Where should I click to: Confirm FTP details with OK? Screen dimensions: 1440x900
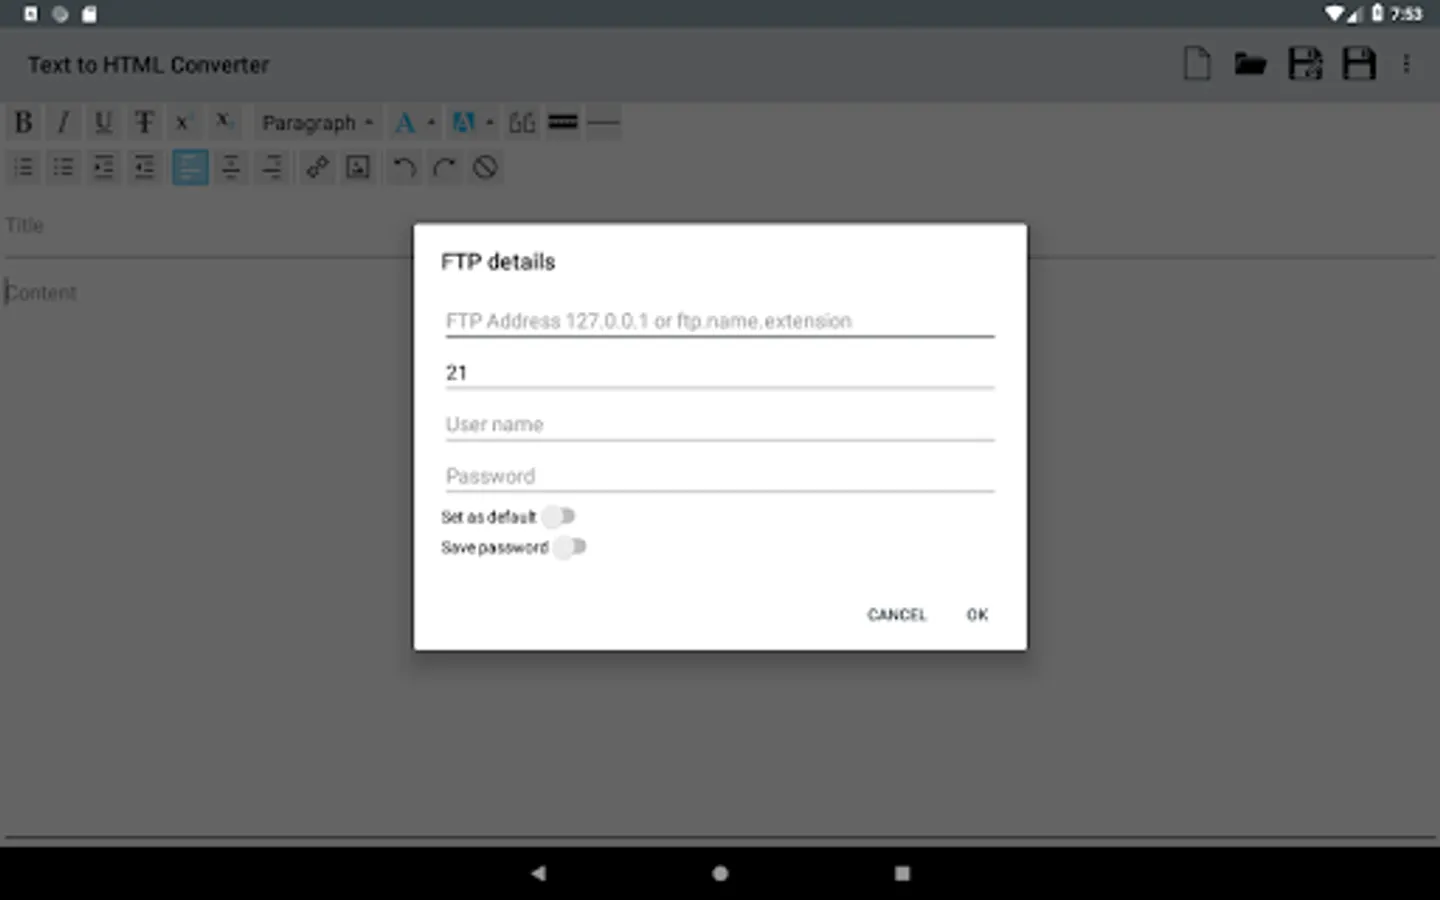click(x=977, y=615)
